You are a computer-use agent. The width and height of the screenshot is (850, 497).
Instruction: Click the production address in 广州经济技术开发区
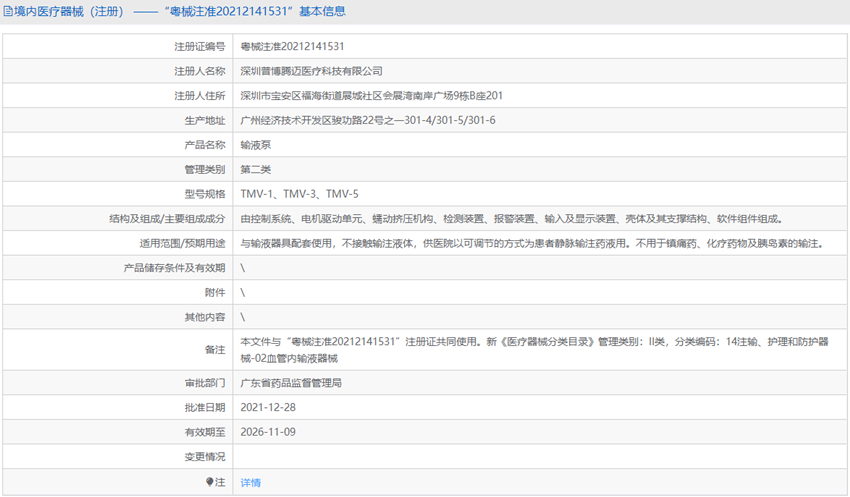(x=368, y=120)
